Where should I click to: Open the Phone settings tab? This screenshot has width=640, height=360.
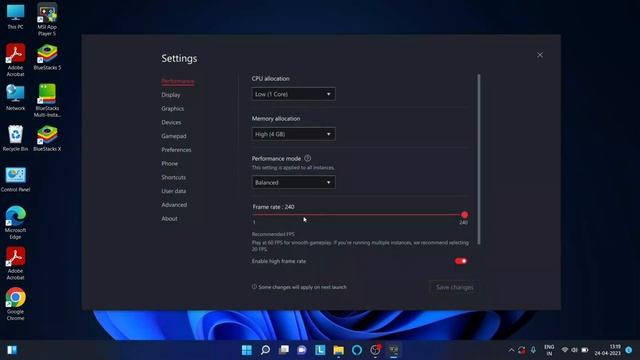point(169,164)
